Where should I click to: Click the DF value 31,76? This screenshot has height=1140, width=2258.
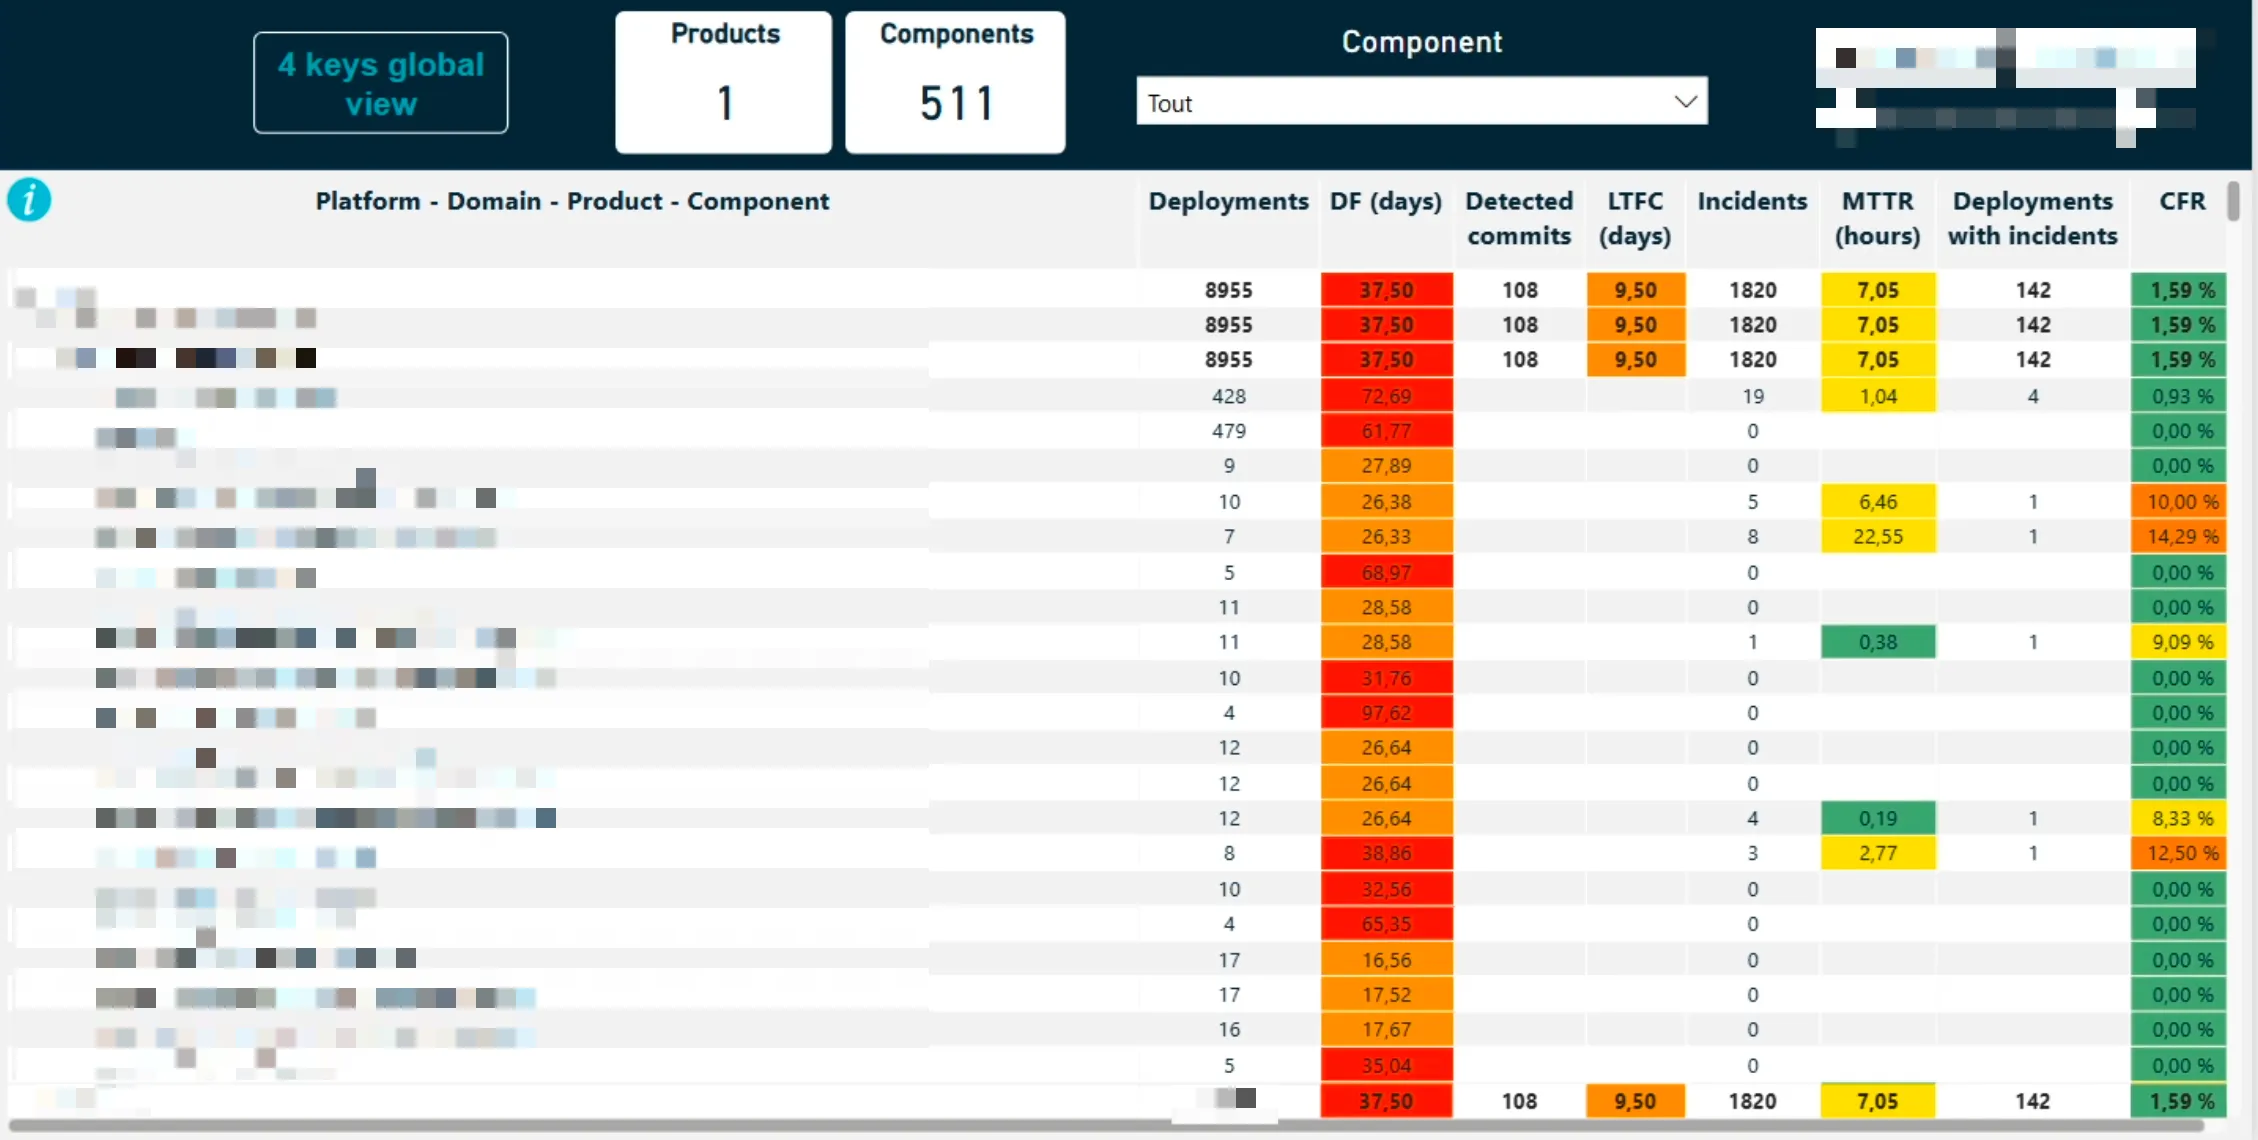[x=1386, y=678]
